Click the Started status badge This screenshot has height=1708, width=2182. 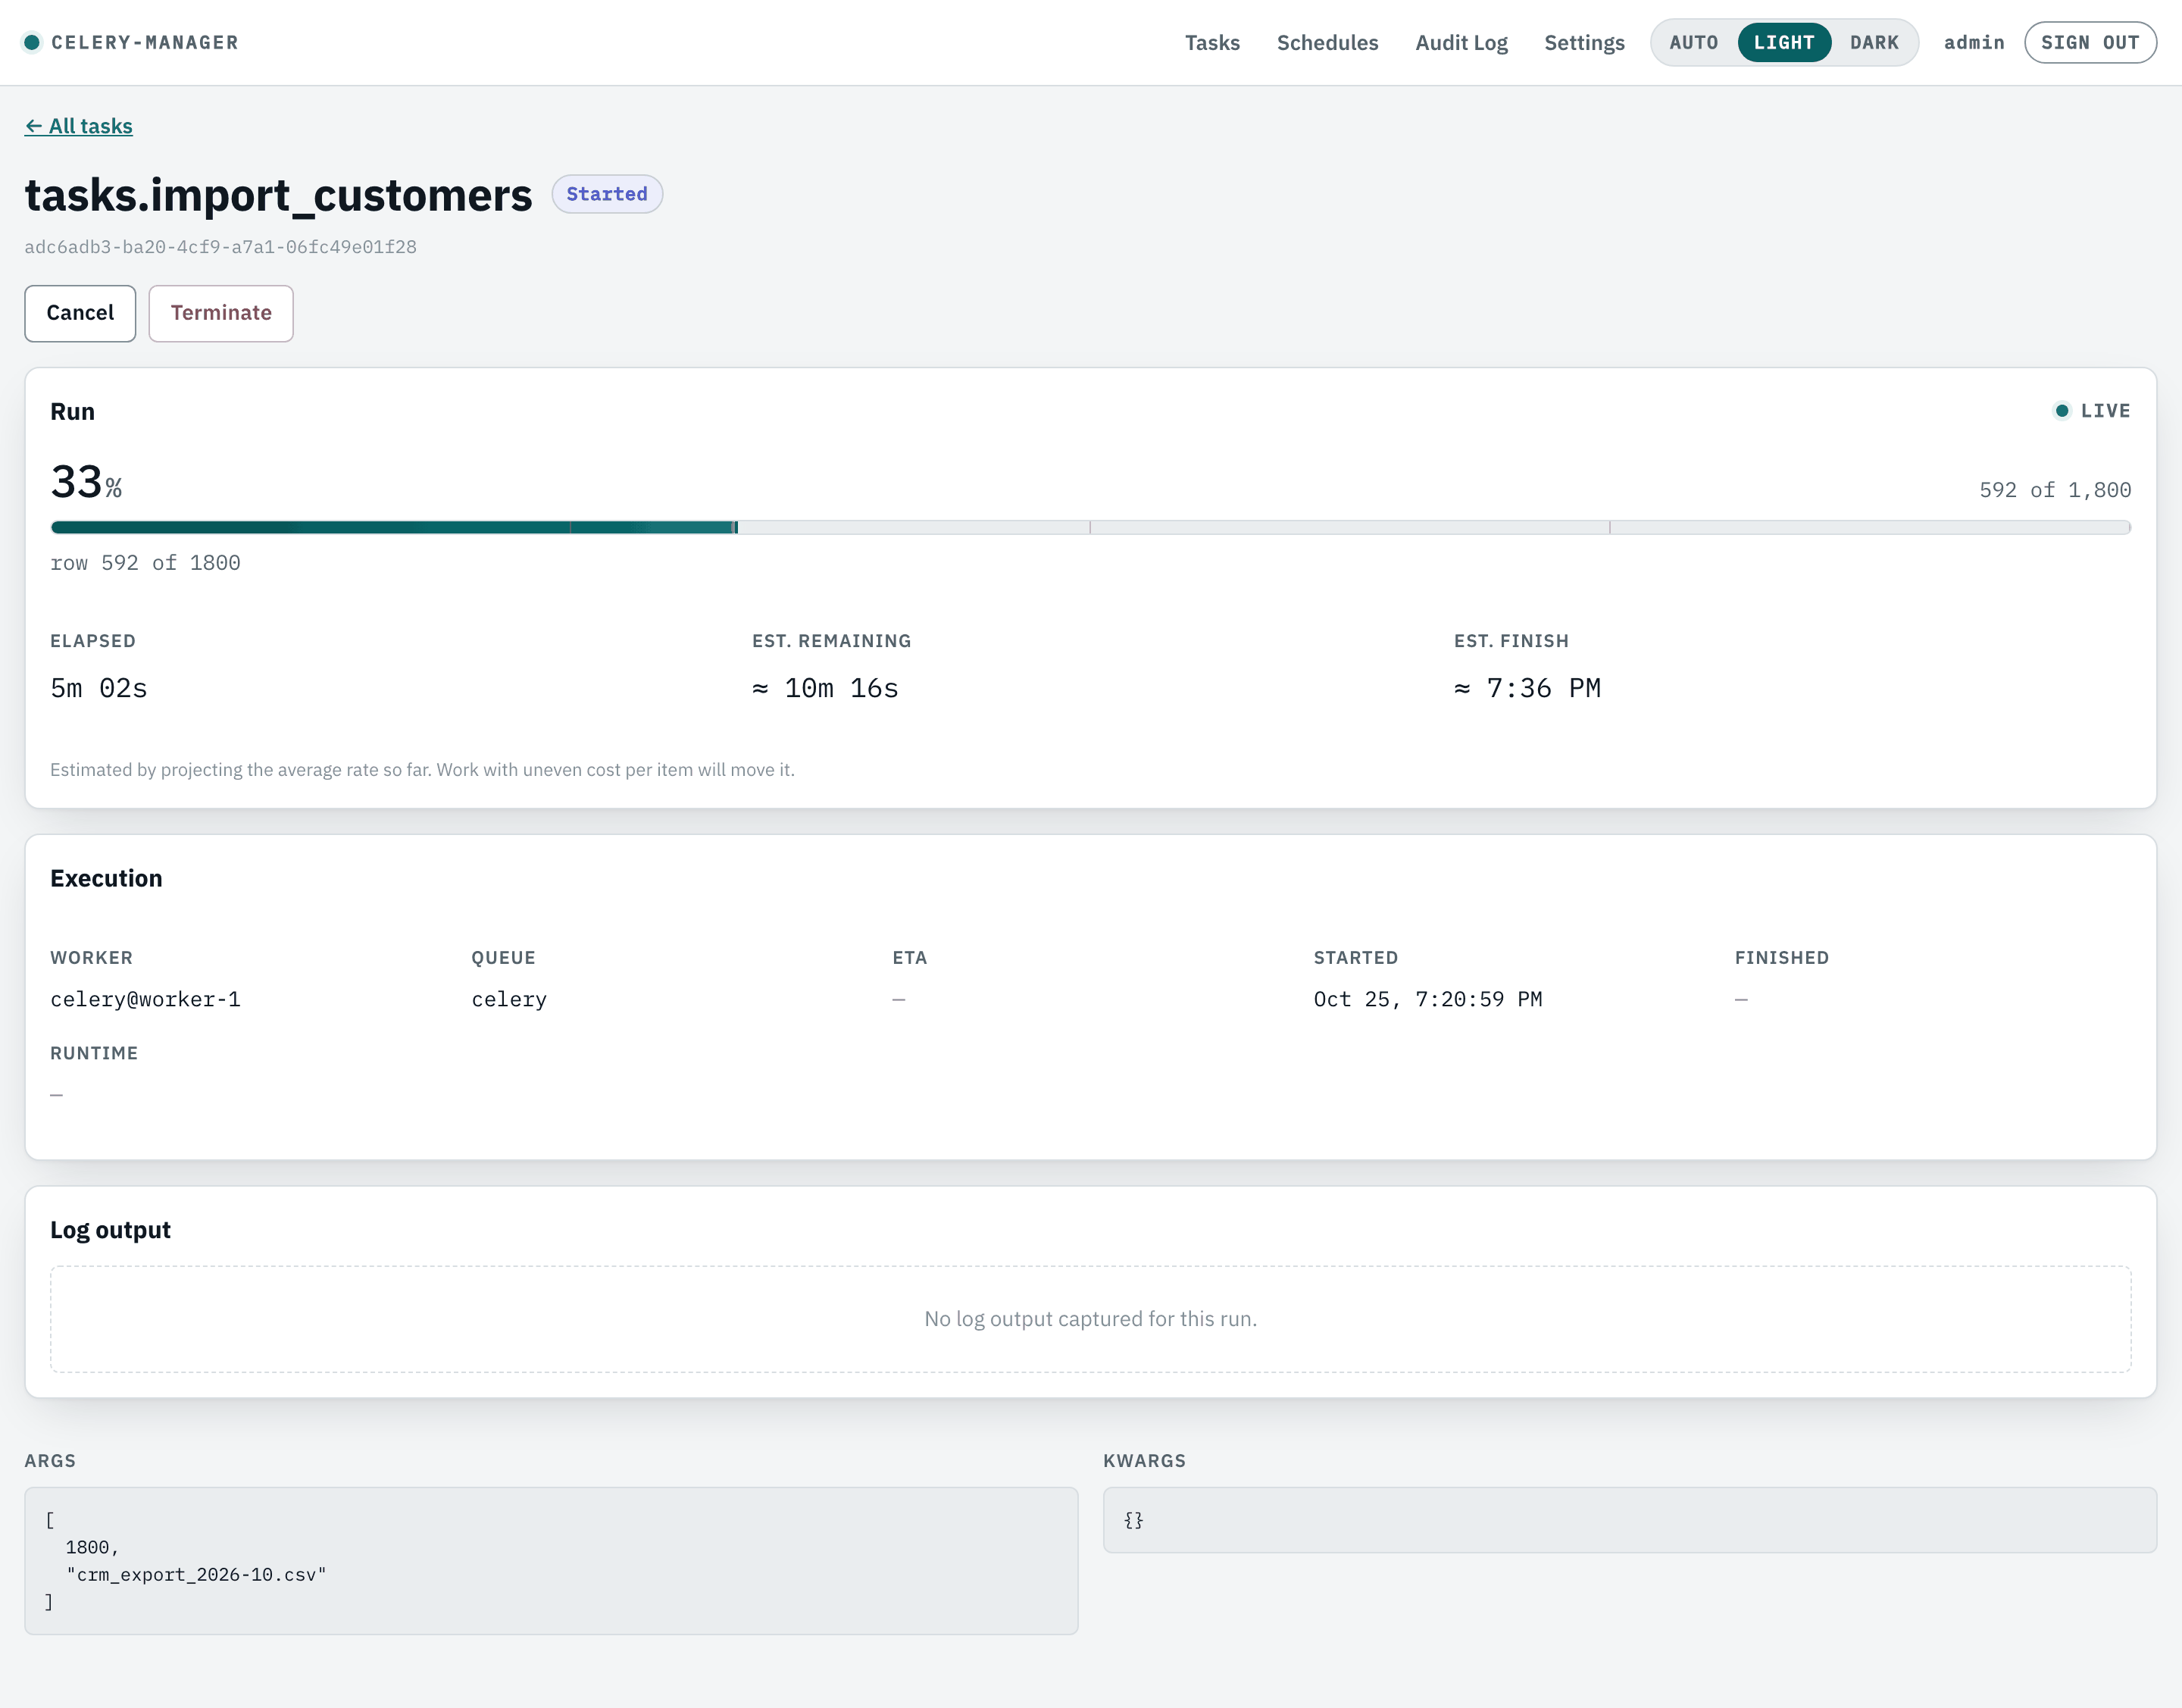pyautogui.click(x=607, y=194)
